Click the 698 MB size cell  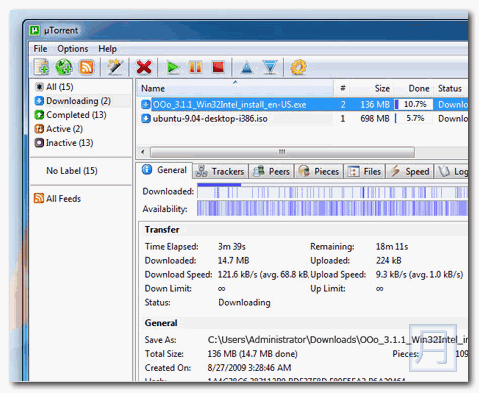(x=375, y=118)
